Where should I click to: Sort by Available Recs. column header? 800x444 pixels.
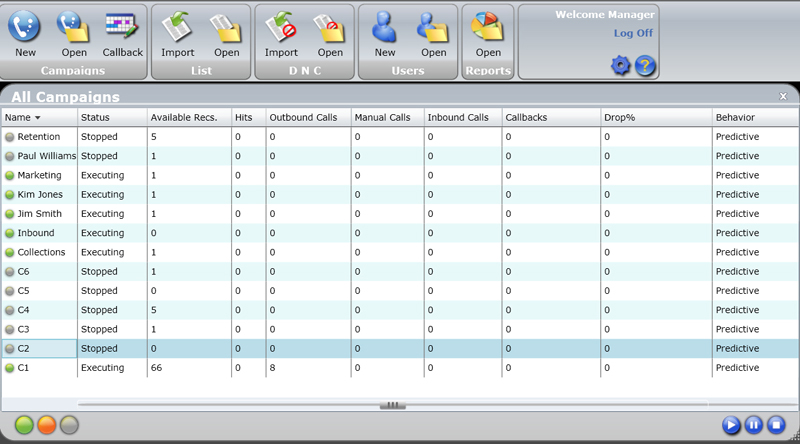(189, 117)
